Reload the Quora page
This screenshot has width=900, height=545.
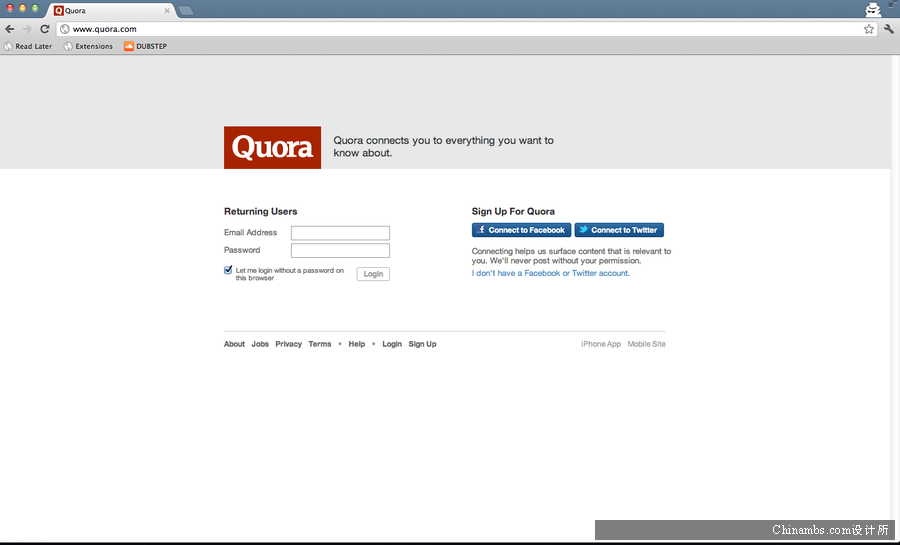tap(45, 29)
